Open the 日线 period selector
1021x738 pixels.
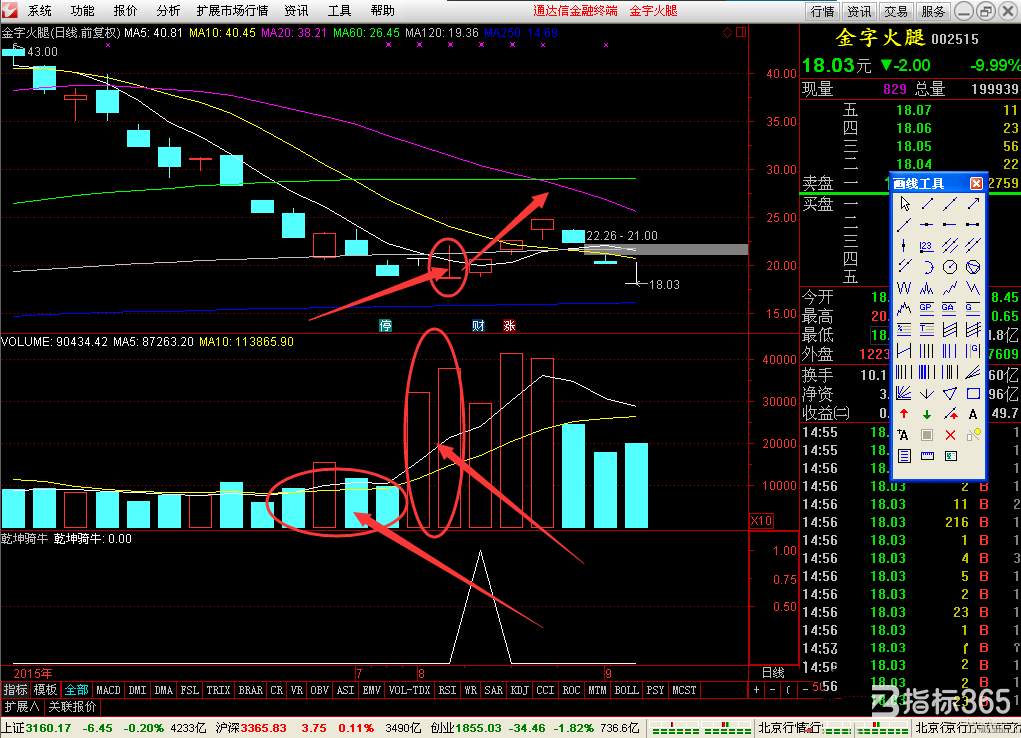pos(773,673)
